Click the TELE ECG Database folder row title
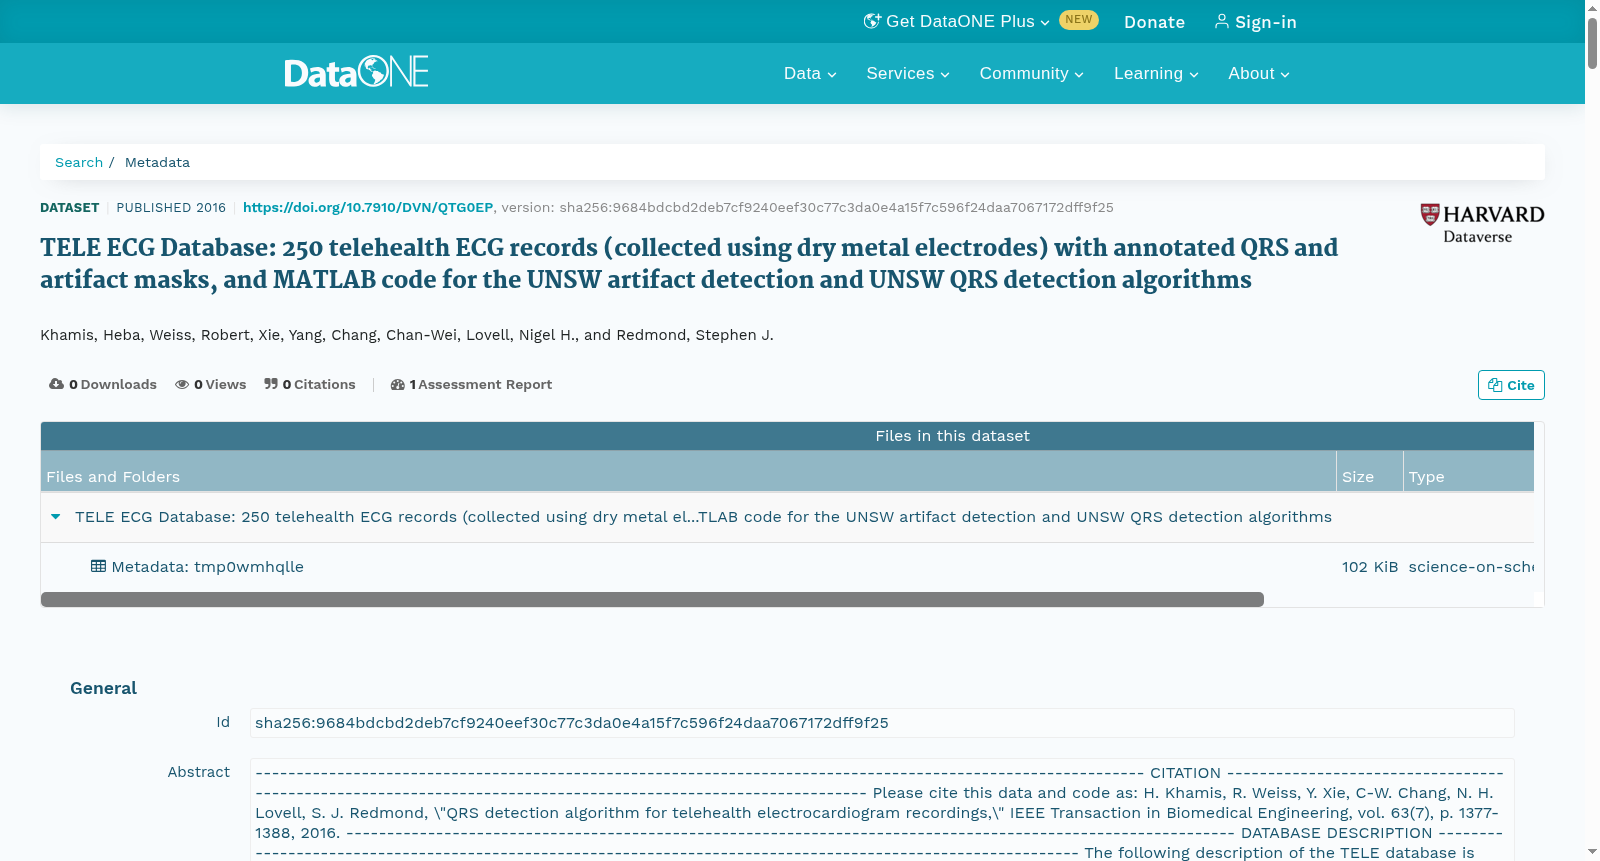Viewport: 1600px width, 861px height. pos(703,517)
